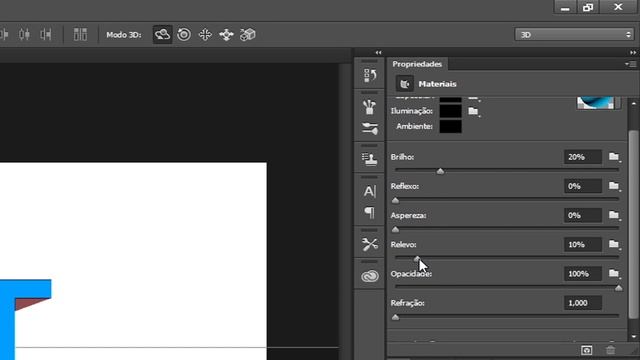This screenshot has width=640, height=360.
Task: Click the trash delete icon at panel bottom
Action: click(610, 350)
